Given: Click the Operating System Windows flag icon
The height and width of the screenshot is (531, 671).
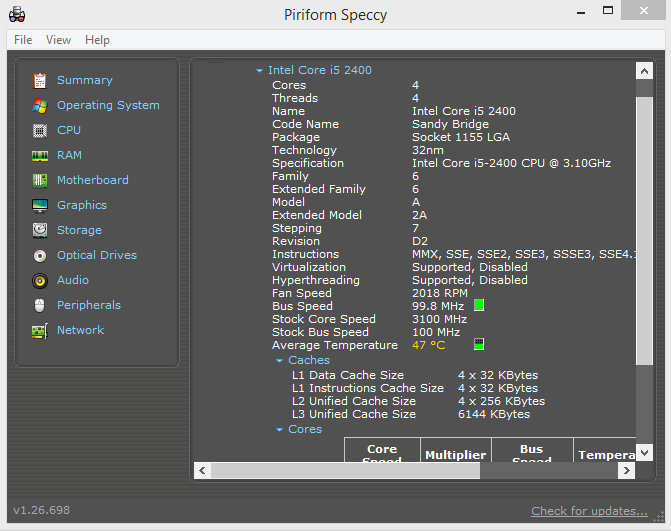Looking at the screenshot, I should 40,105.
